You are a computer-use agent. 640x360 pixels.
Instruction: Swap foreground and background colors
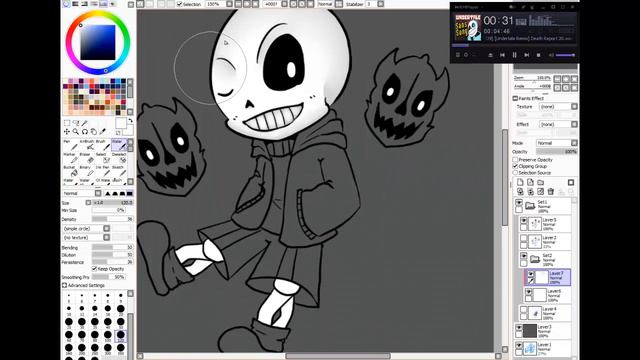click(x=131, y=120)
